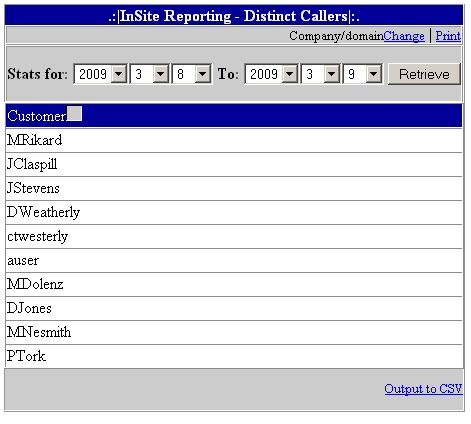Select the ctwesterly customer row

[x=234, y=236]
